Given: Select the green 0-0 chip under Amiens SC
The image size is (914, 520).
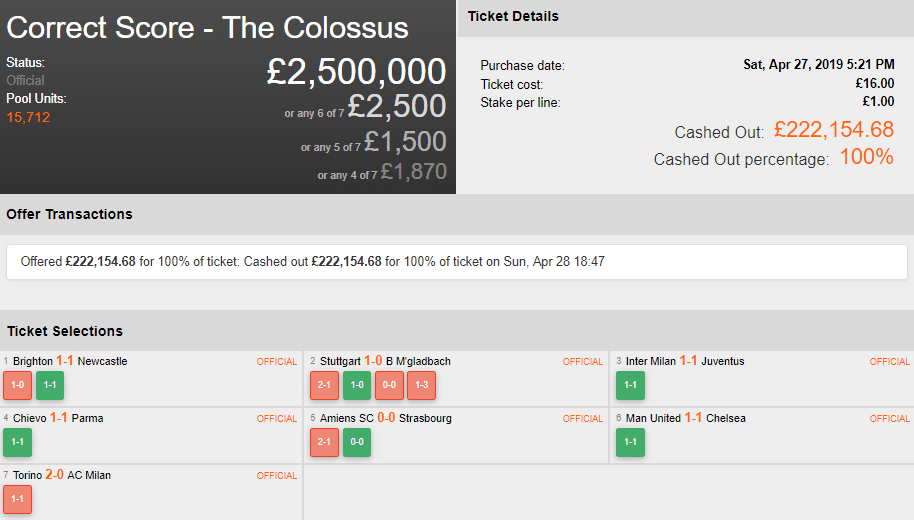Looking at the screenshot, I should click(x=356, y=442).
